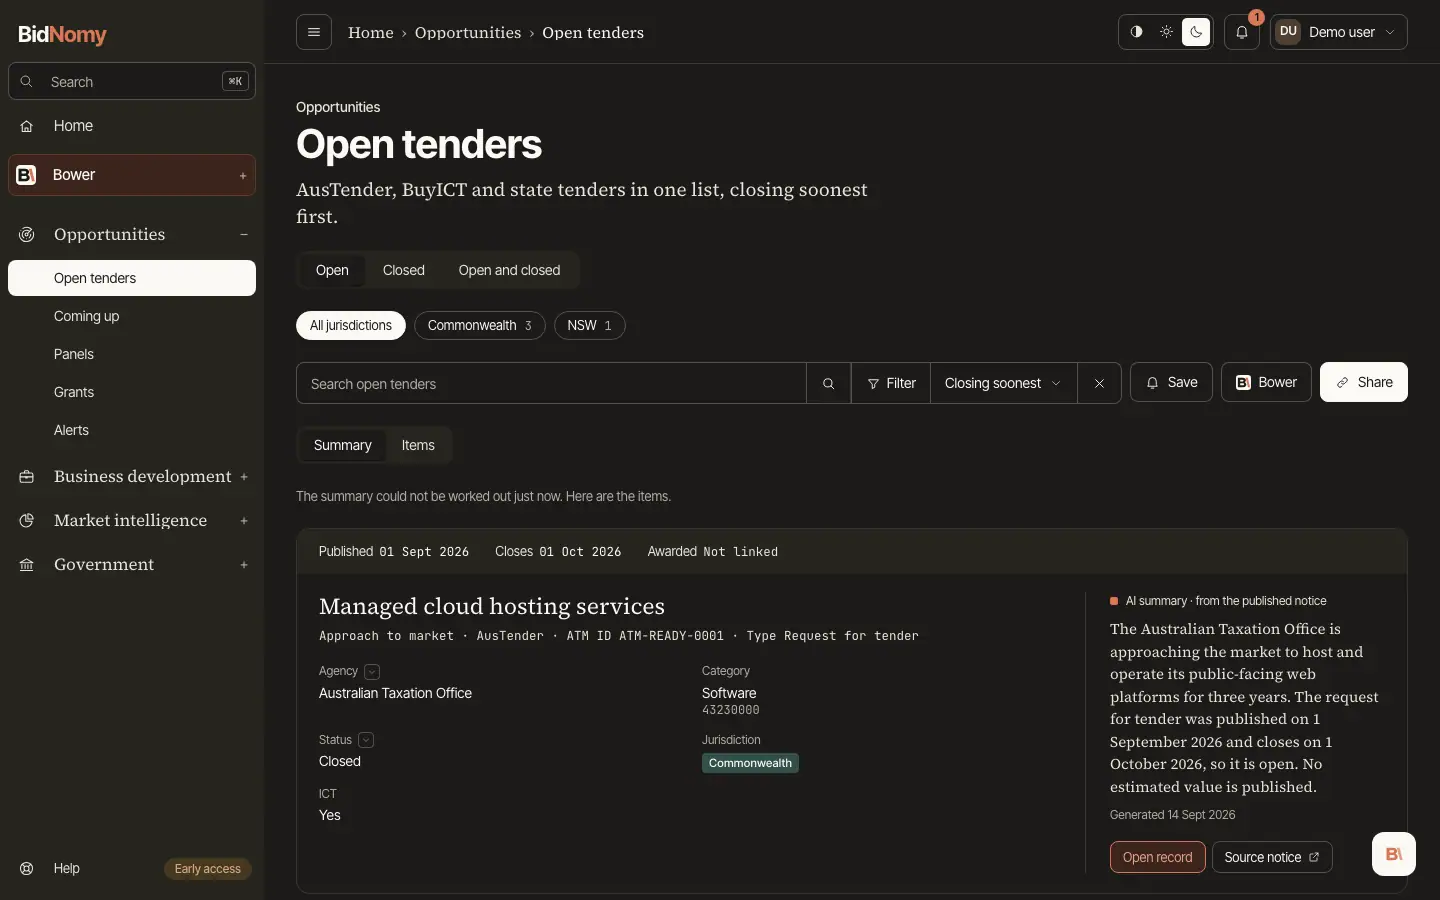1440x900 pixels.
Task: Expand the Market intelligence section
Action: (x=132, y=520)
